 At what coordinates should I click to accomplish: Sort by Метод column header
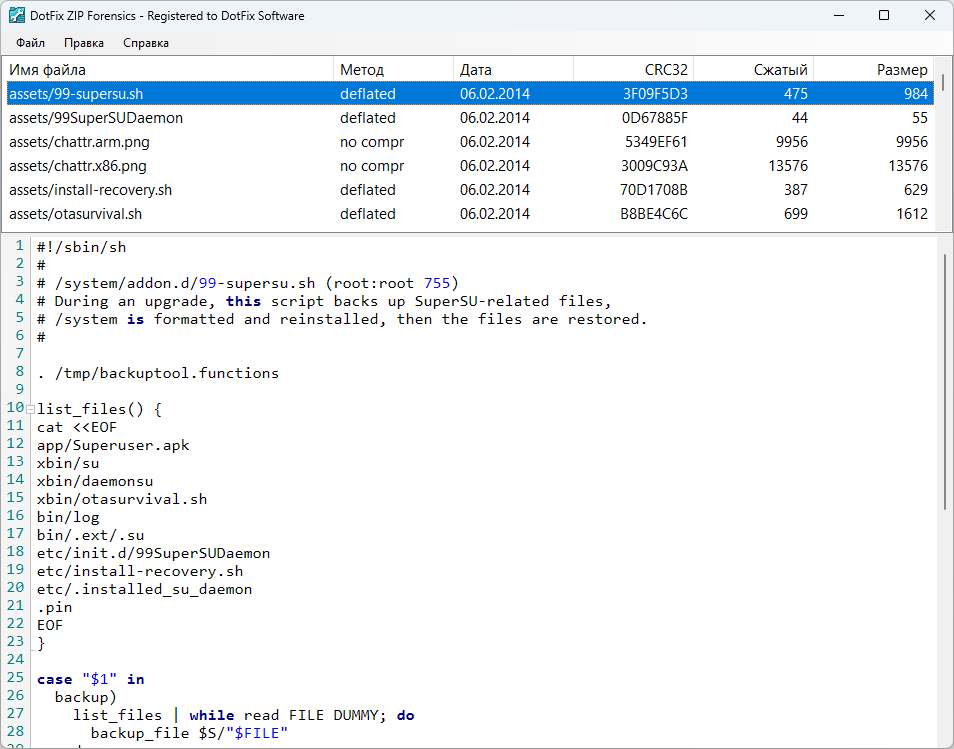pos(393,69)
